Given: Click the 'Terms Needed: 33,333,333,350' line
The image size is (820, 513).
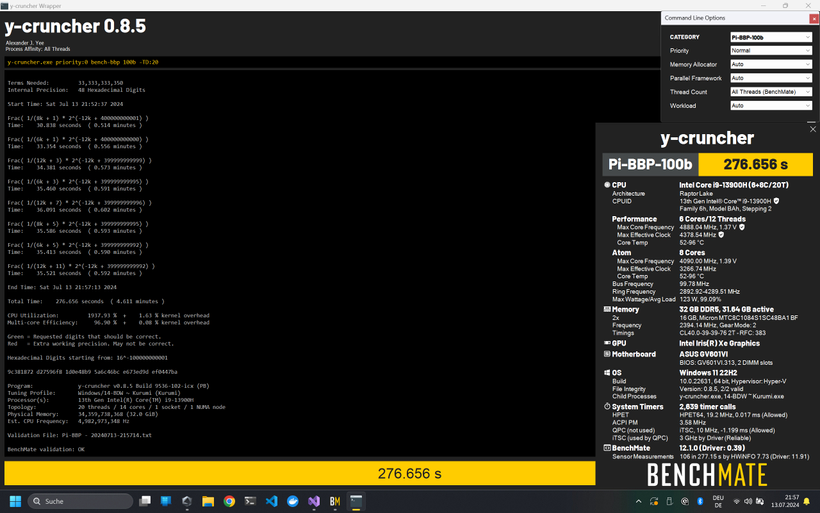Looking at the screenshot, I should [x=65, y=83].
